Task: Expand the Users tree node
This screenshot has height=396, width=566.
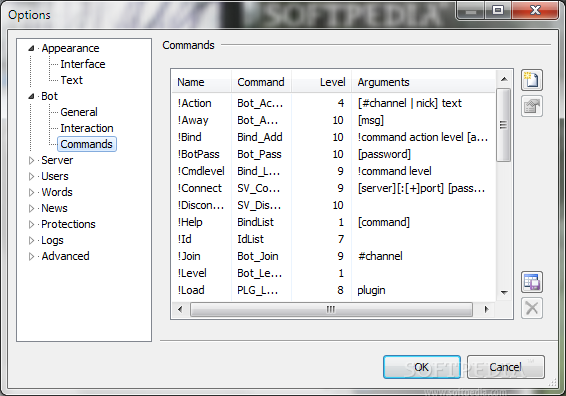Action: (x=31, y=176)
